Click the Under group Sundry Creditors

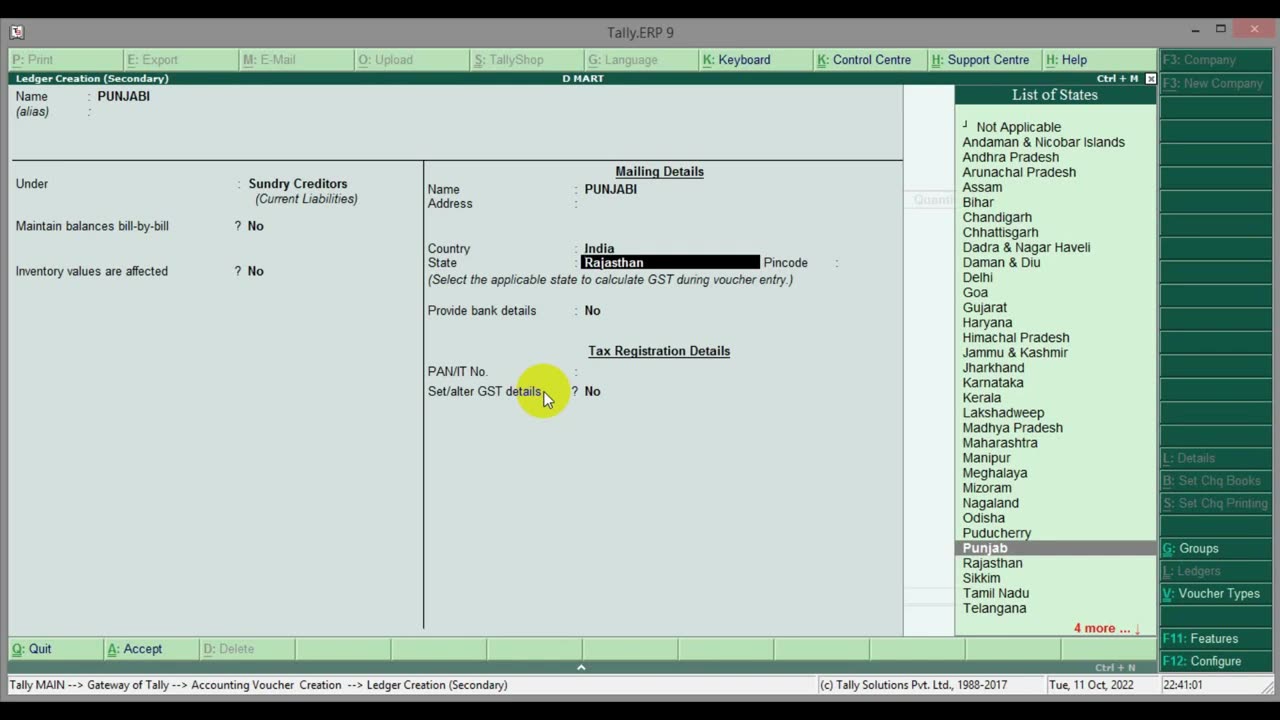(298, 184)
